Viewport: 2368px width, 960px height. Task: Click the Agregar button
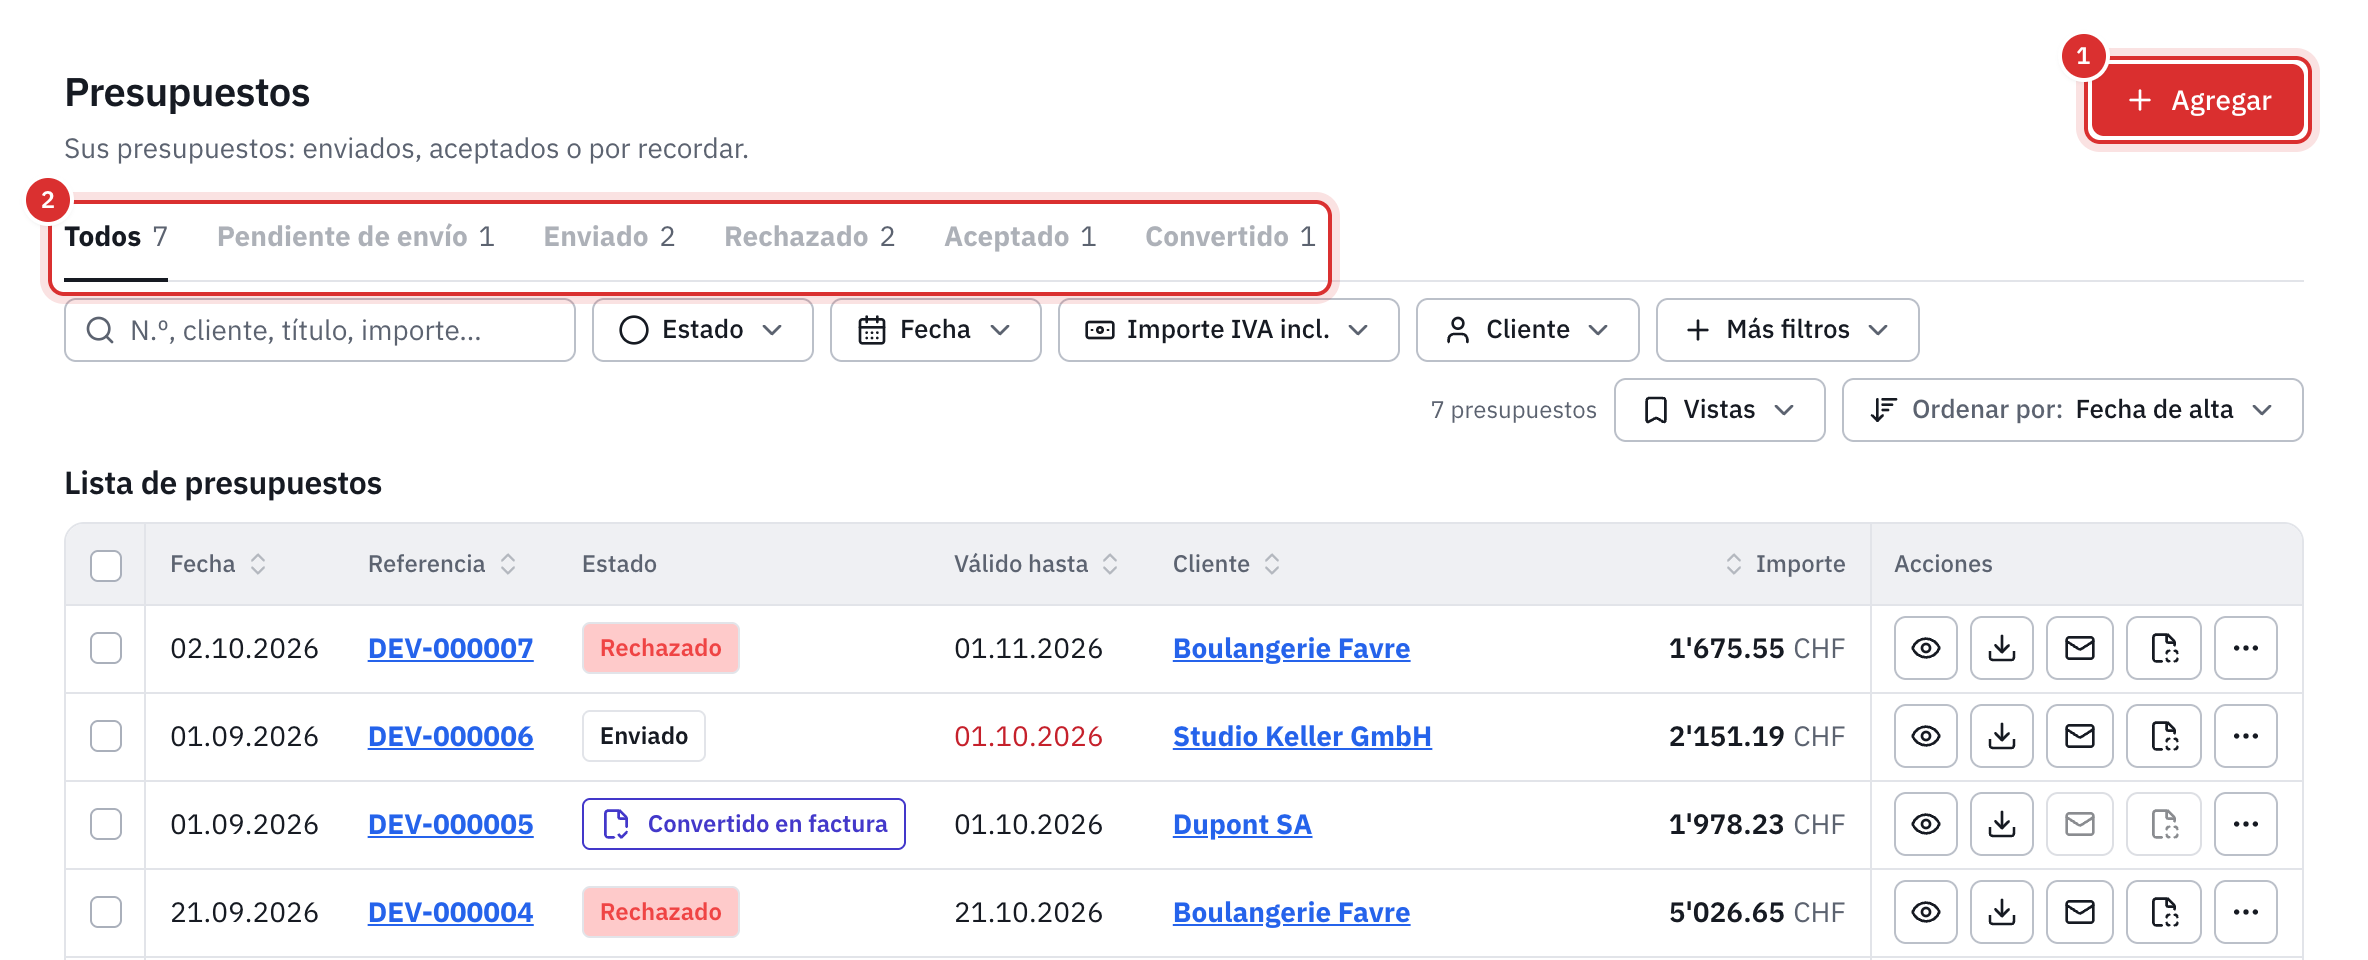pyautogui.click(x=2198, y=101)
